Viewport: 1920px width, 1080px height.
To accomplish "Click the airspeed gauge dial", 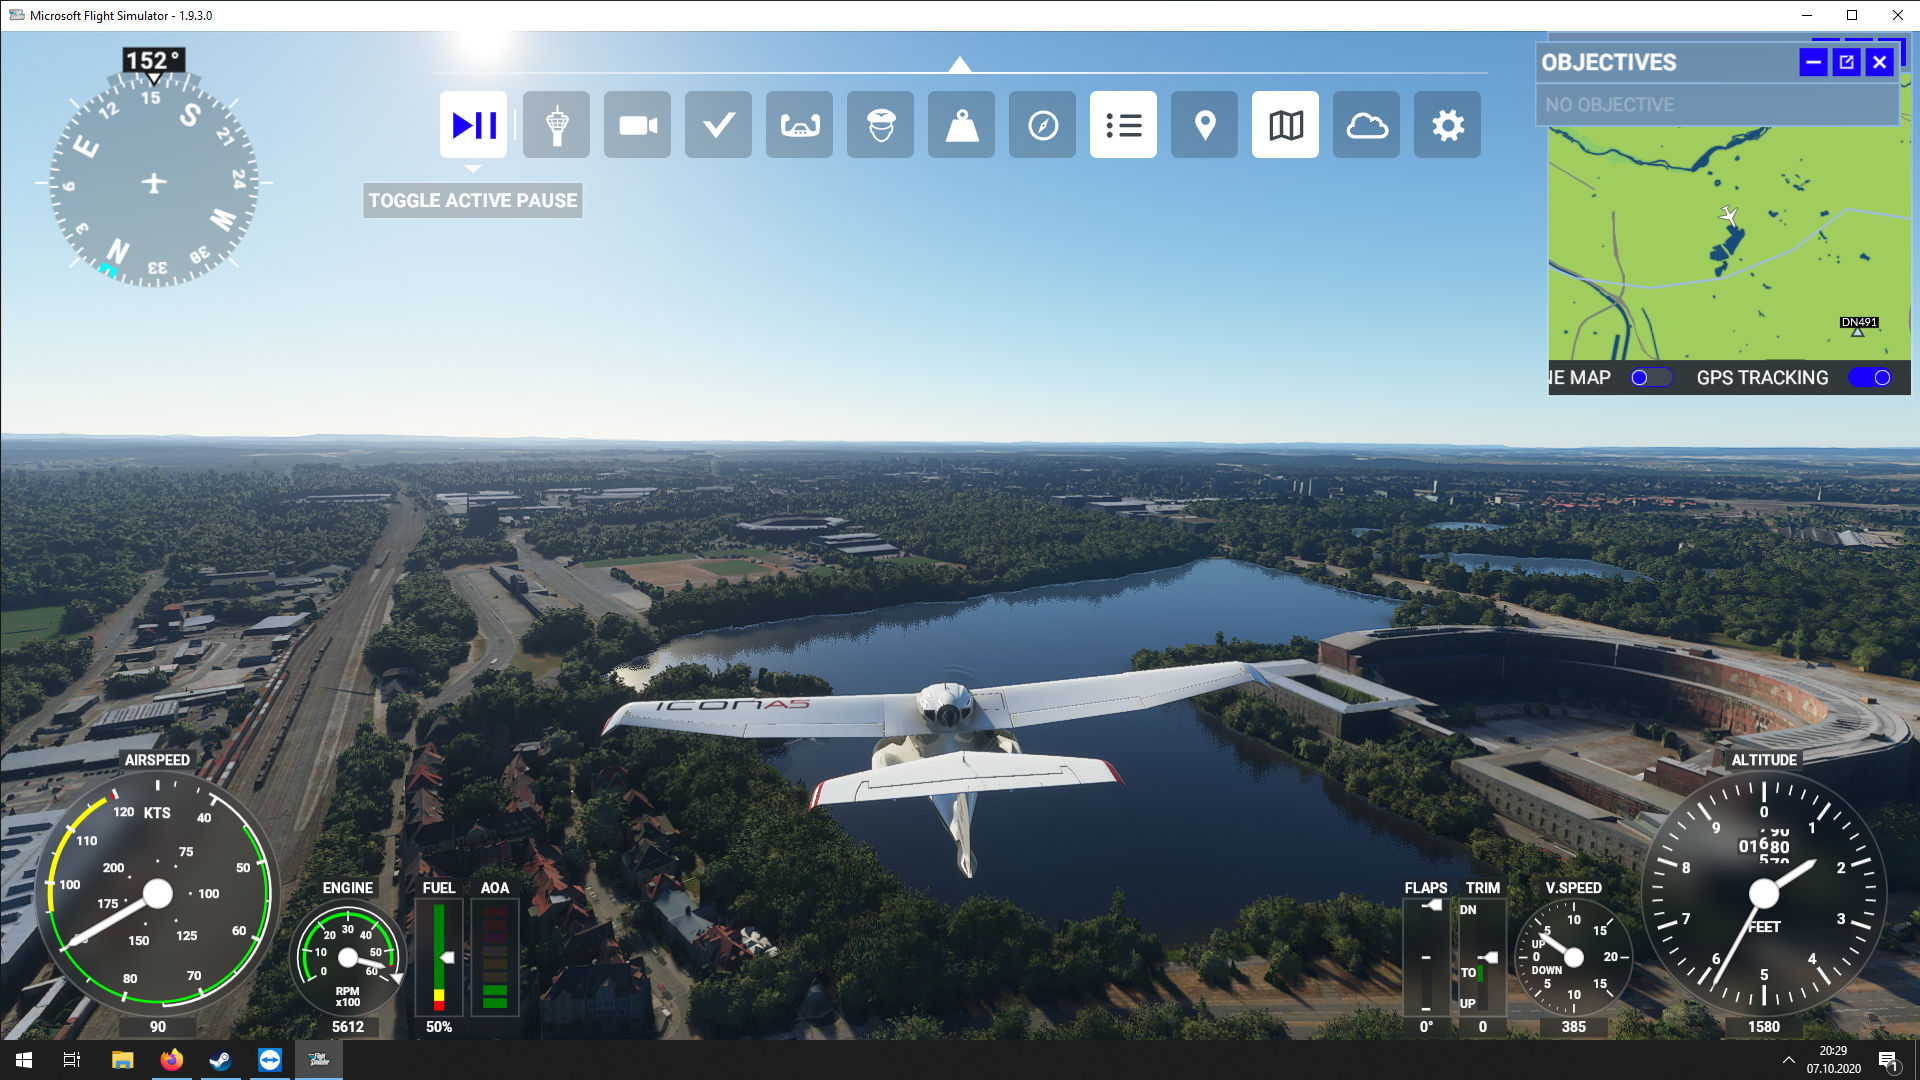I will point(157,893).
